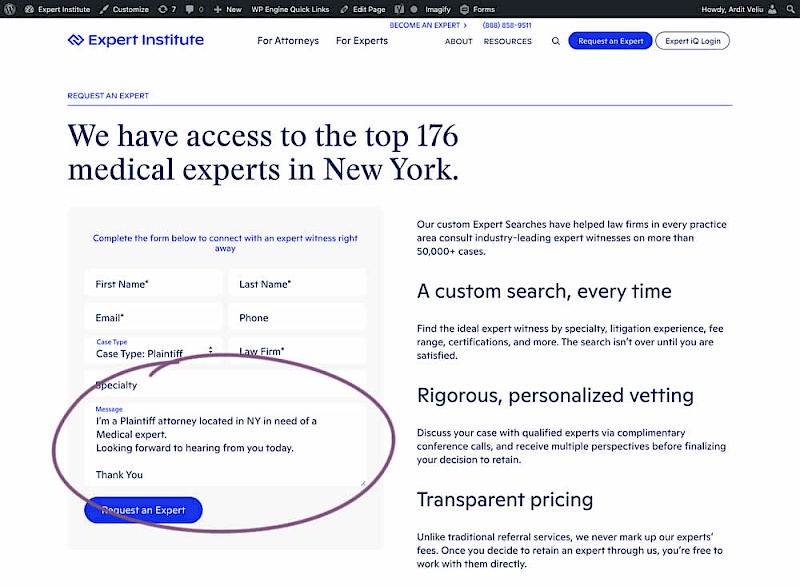Click the blue Request an Expert submit button
Viewport: 800px width, 586px height.
click(143, 510)
